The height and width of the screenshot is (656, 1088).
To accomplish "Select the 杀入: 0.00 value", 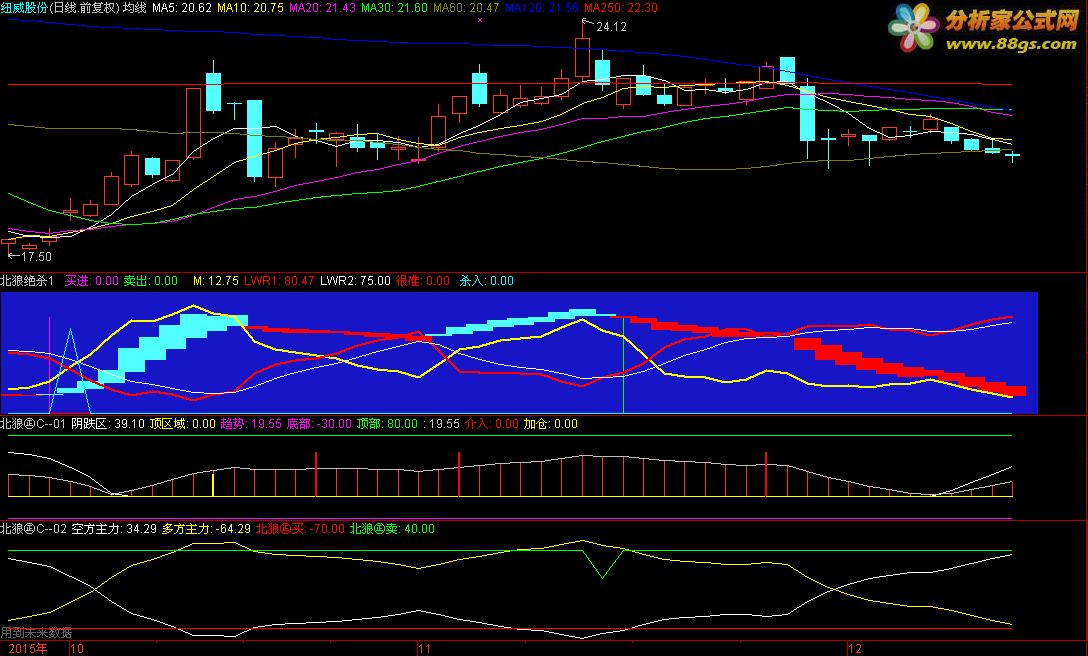I will coord(486,280).
